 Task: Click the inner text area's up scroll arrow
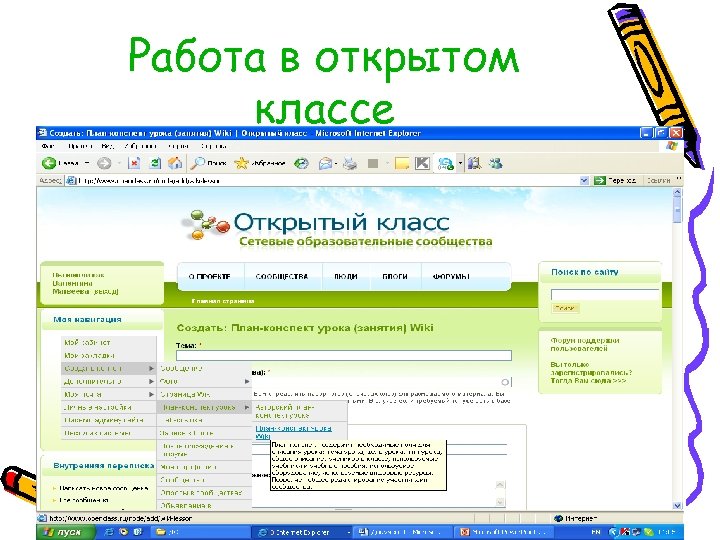tap(501, 484)
